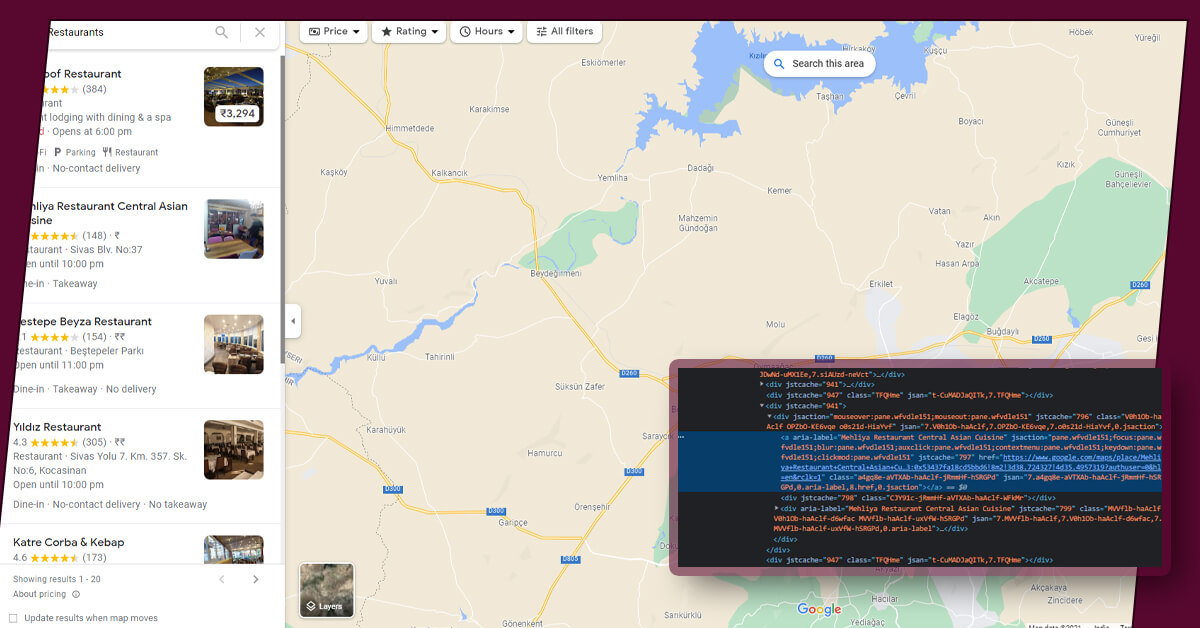
Task: Click the magnifier search icon
Action: [x=221, y=32]
